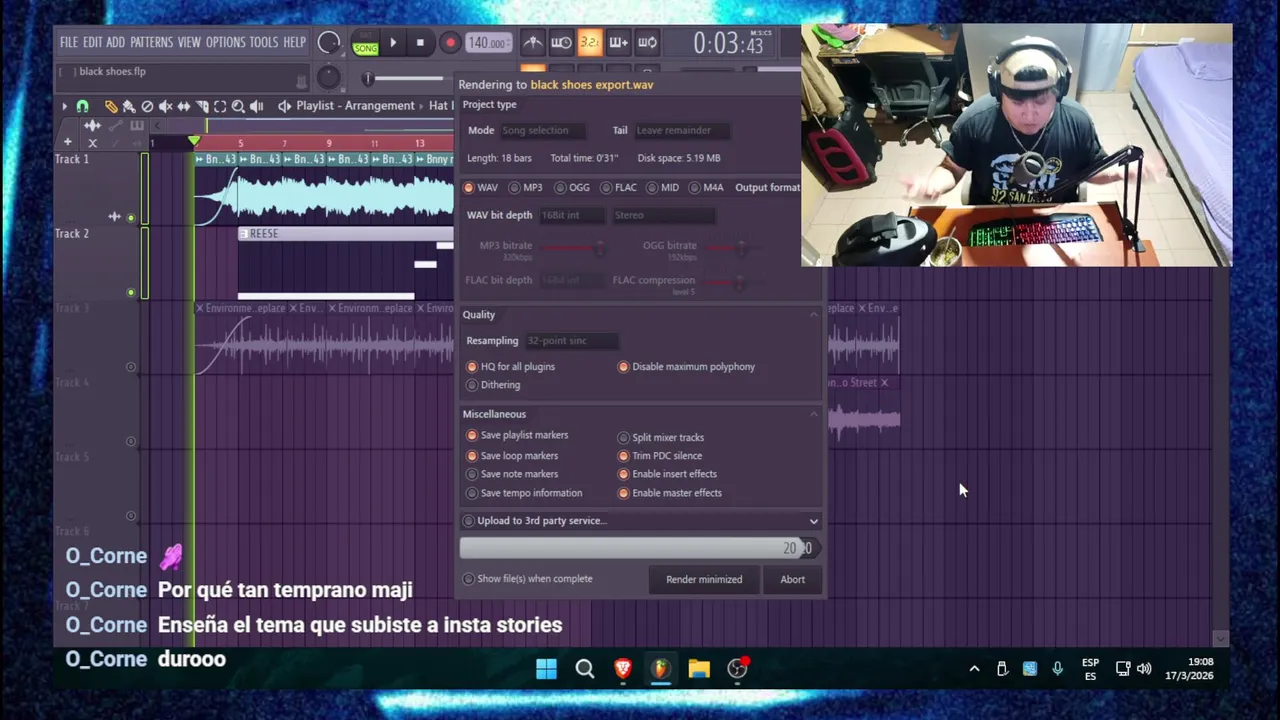
Task: Toggle the overdub/blend recording icon
Action: click(x=618, y=42)
